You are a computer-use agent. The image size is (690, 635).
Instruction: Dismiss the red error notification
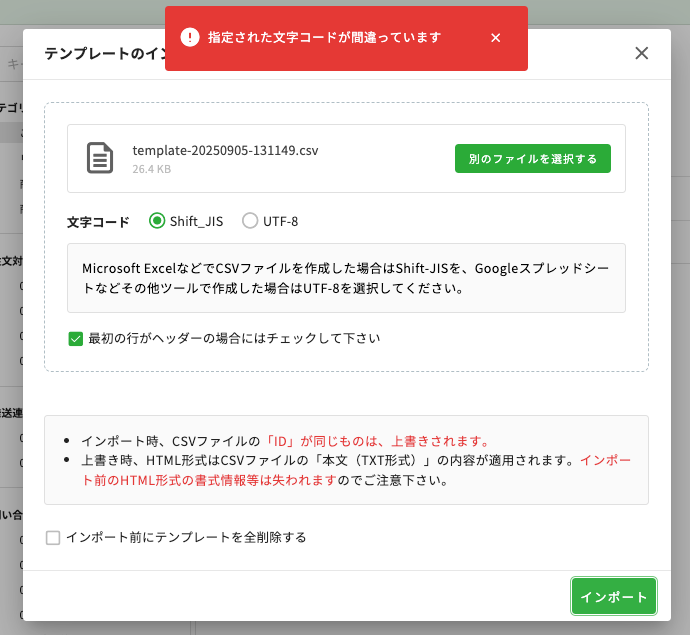[x=495, y=38]
